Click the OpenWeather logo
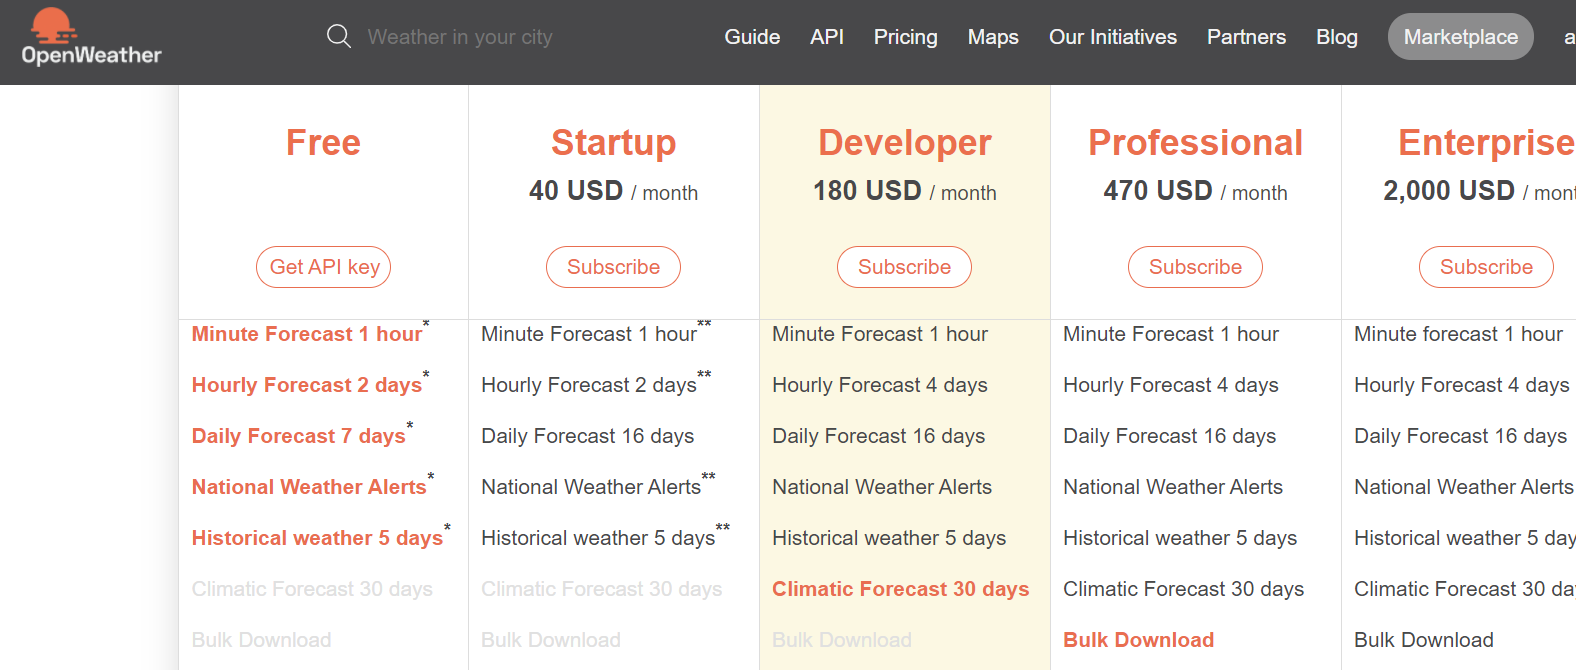 click(x=91, y=38)
